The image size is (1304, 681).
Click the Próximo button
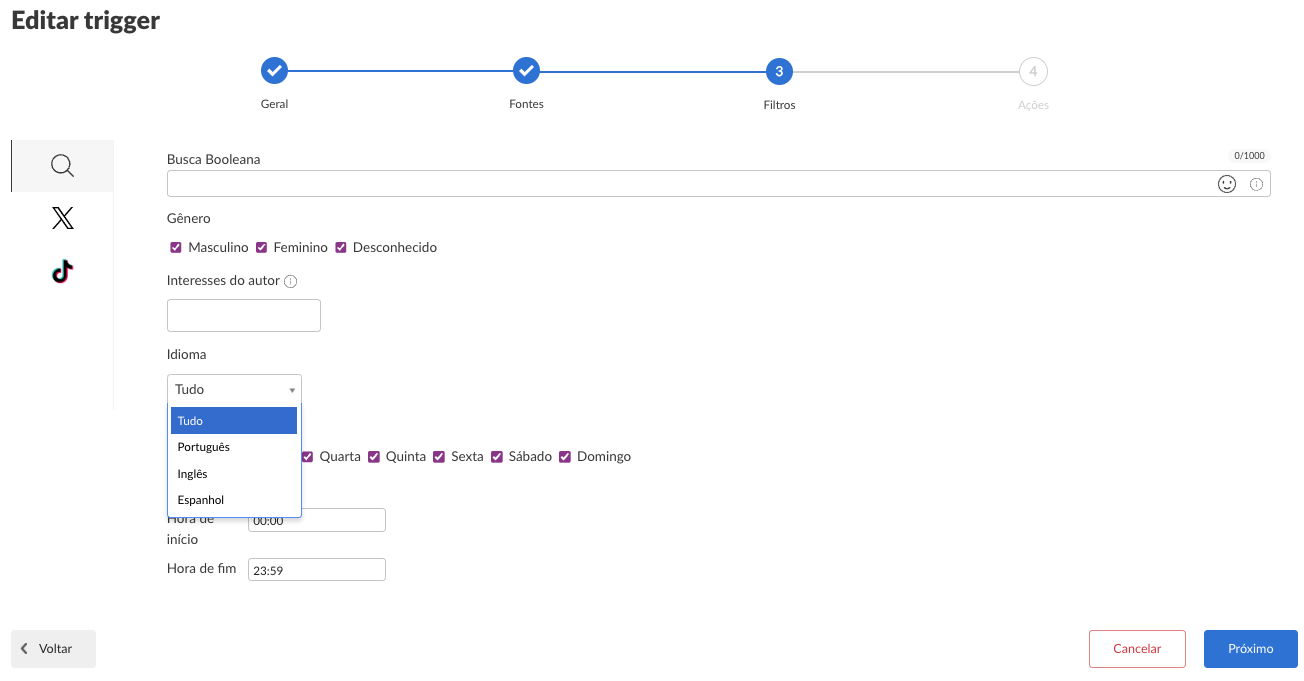1250,648
